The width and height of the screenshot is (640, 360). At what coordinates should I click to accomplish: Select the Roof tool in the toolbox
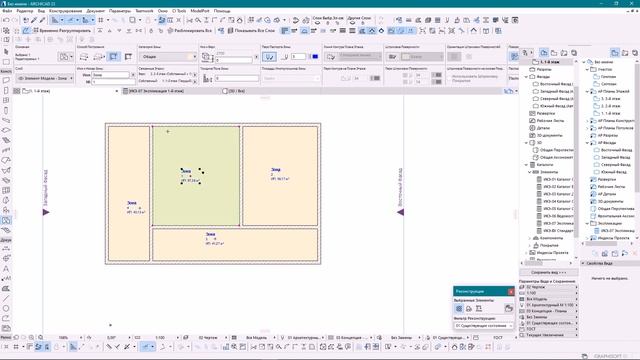(6, 160)
